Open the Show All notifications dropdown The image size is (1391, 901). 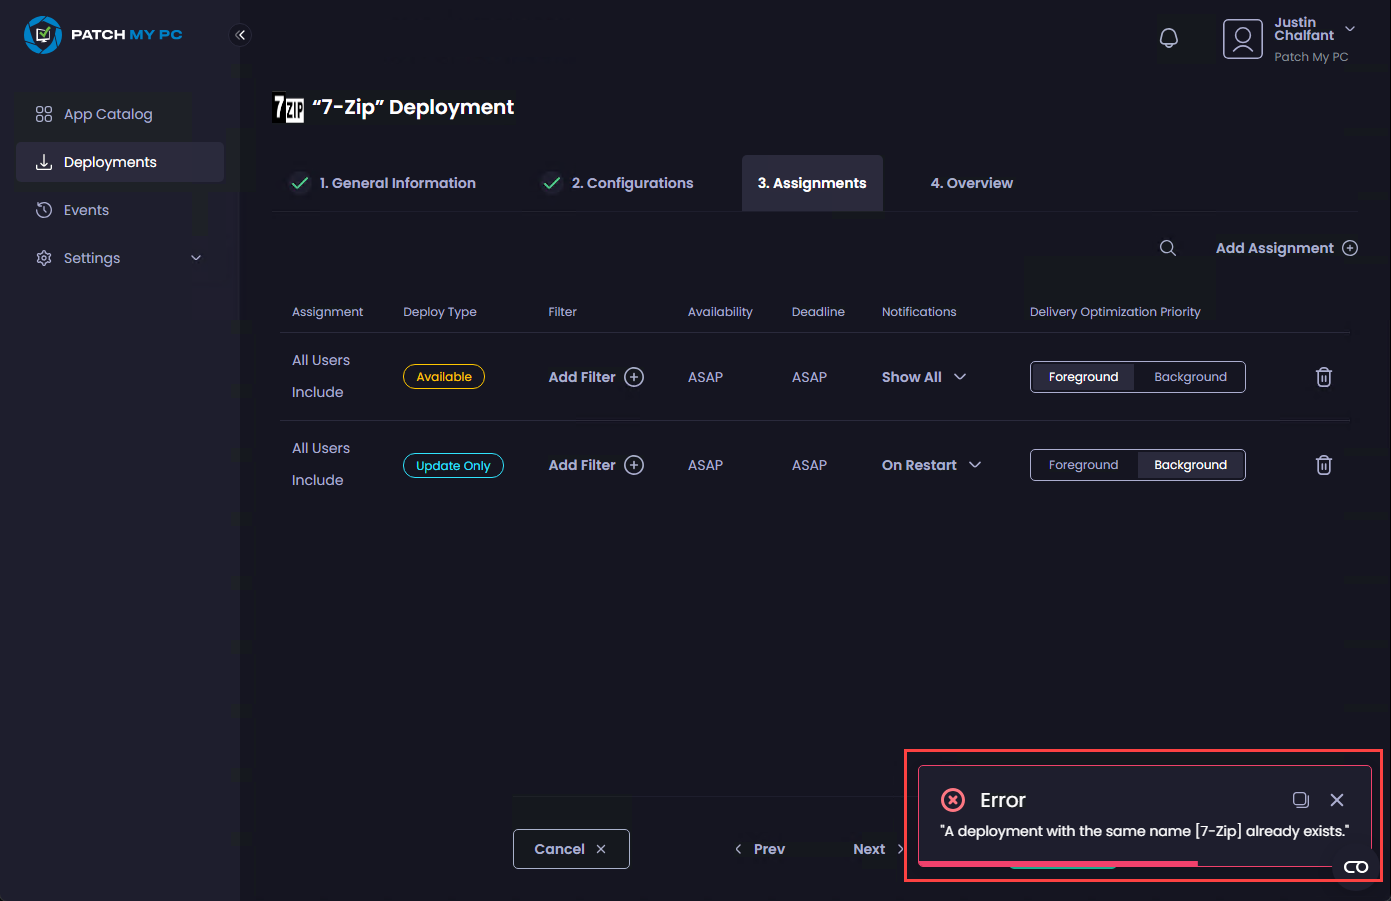click(923, 377)
